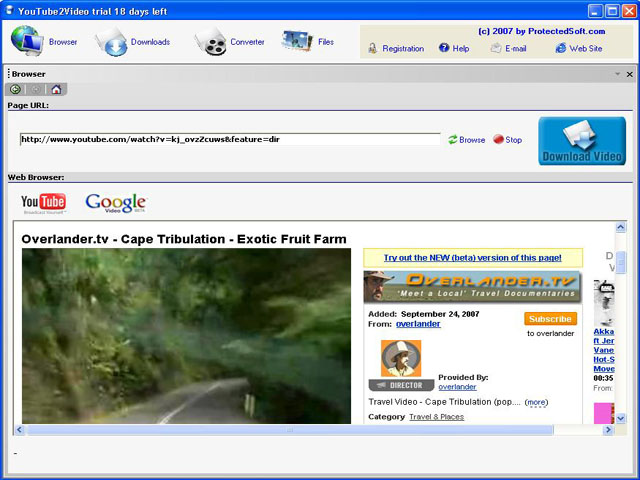The width and height of the screenshot is (640, 480).
Task: Click the red Stop icon
Action: [x=498, y=140]
